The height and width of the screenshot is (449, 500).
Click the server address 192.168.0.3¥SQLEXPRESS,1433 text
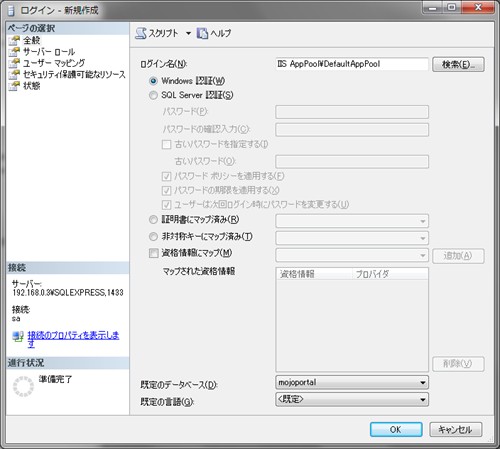pyautogui.click(x=68, y=293)
